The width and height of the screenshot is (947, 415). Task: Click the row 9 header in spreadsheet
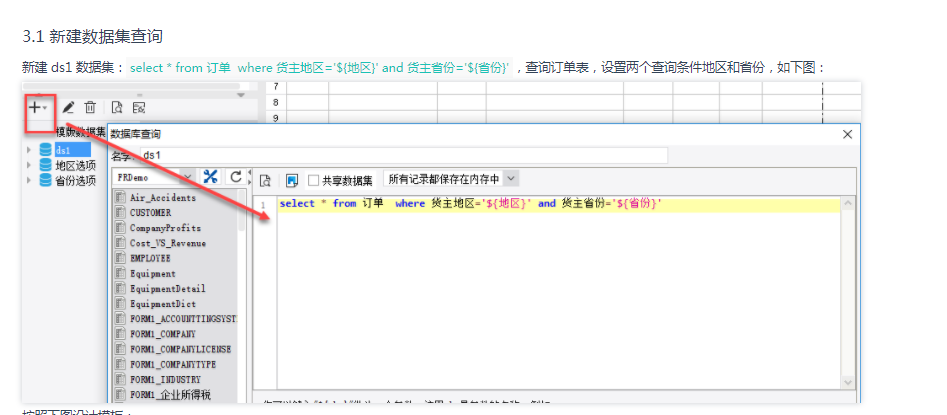[x=277, y=118]
